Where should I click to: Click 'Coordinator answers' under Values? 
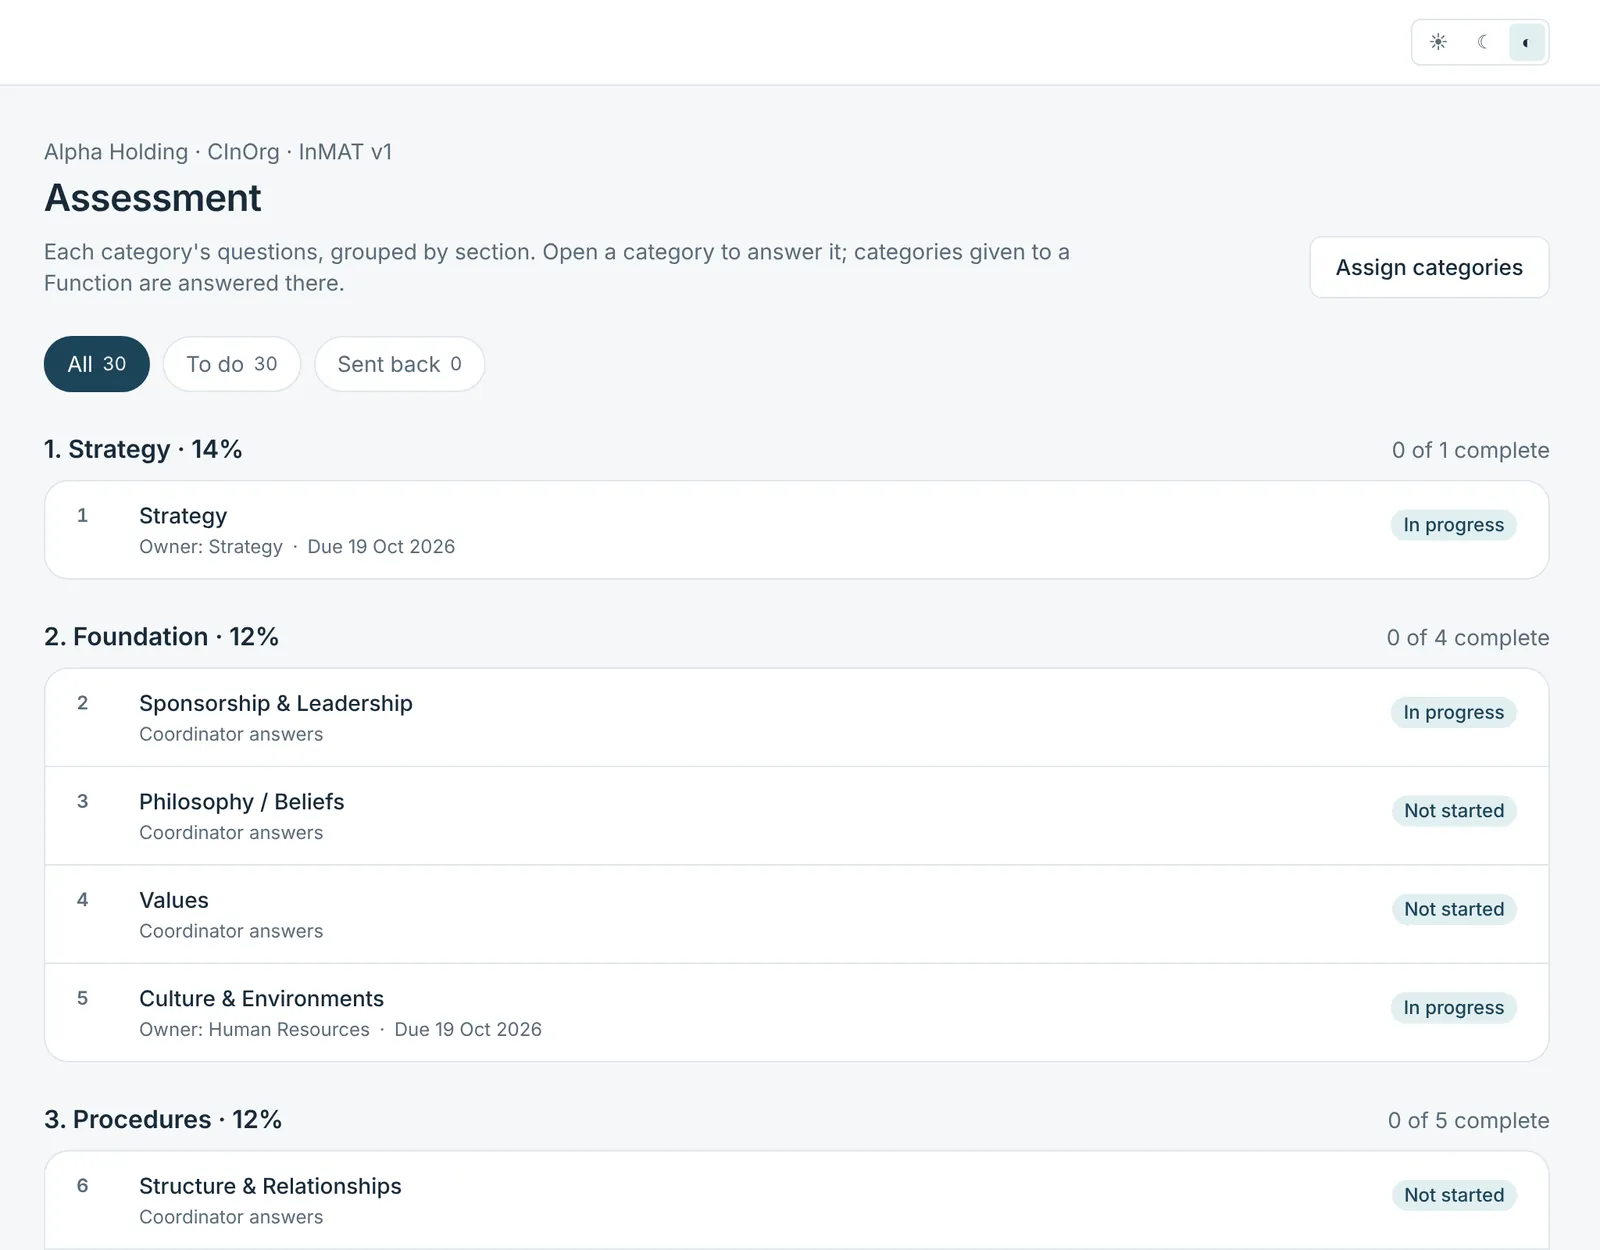(231, 931)
